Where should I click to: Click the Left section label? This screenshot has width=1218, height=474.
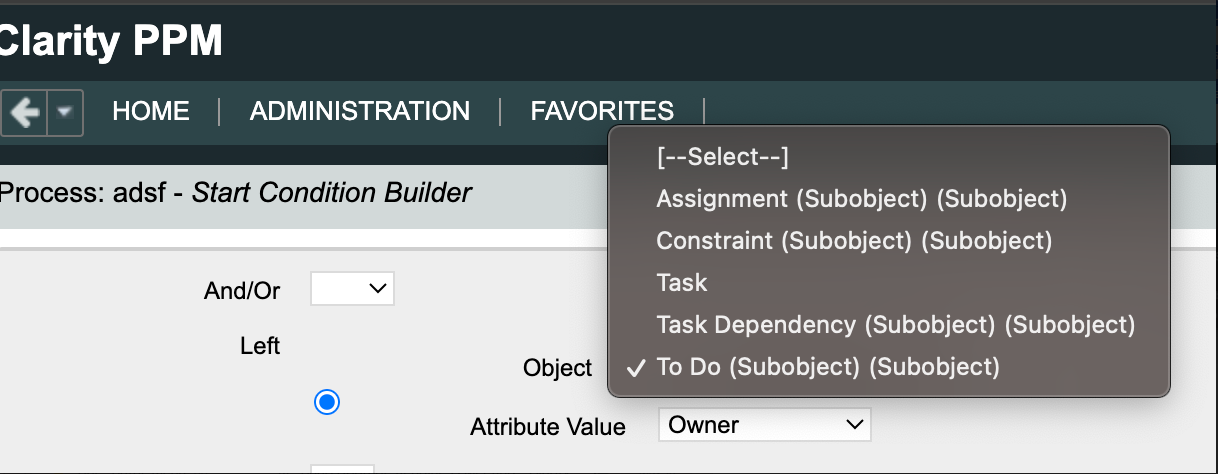260,346
